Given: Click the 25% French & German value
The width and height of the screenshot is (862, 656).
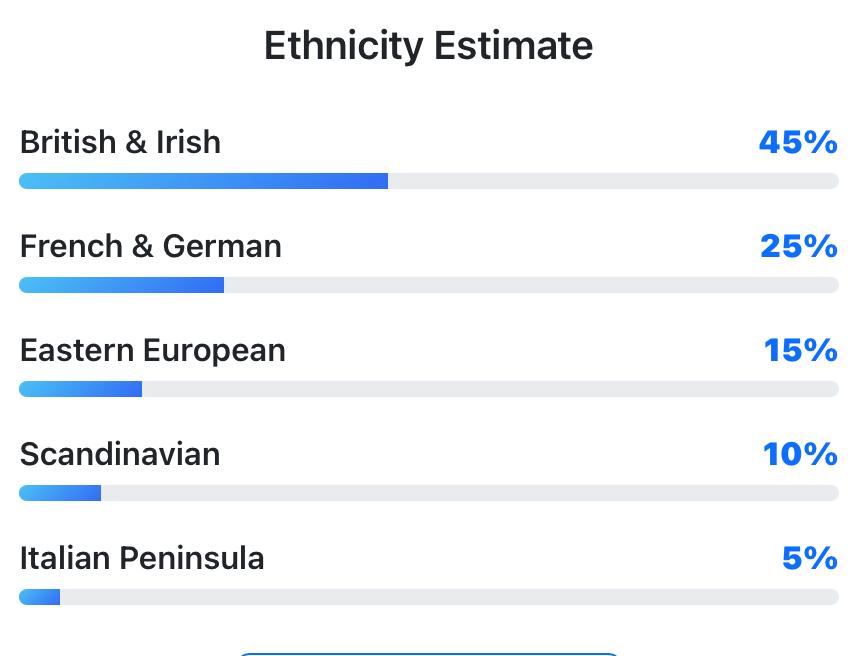Looking at the screenshot, I should [798, 246].
